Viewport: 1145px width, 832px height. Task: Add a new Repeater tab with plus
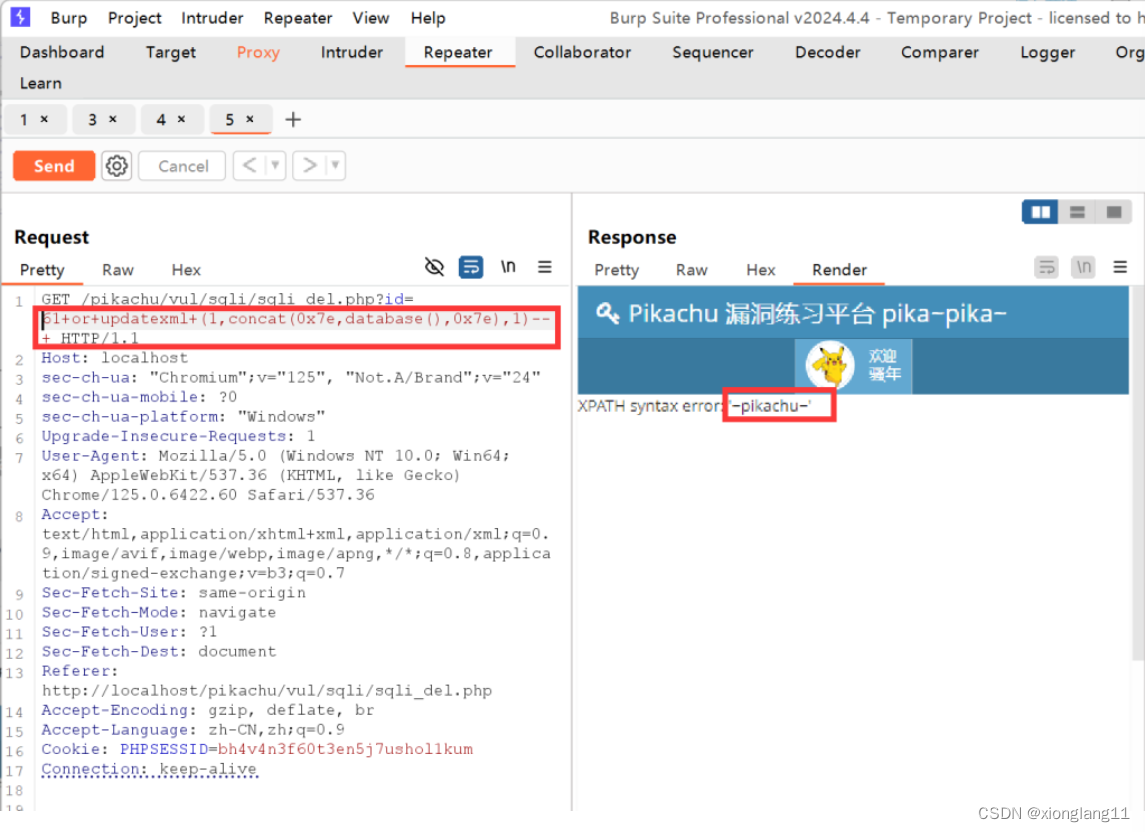(293, 119)
